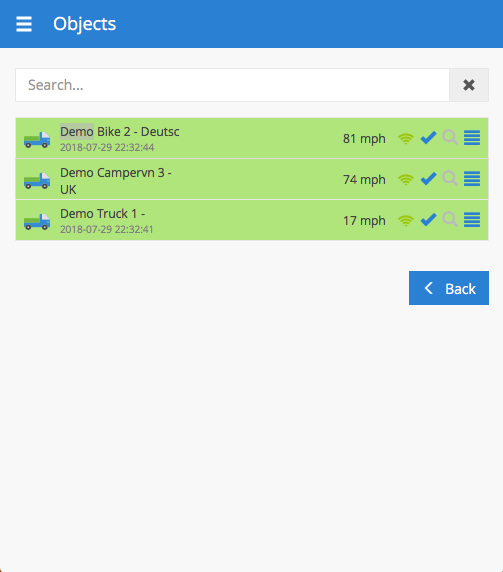Open details list menu for Demo Campervn 3
The height and width of the screenshot is (572, 503).
[472, 179]
